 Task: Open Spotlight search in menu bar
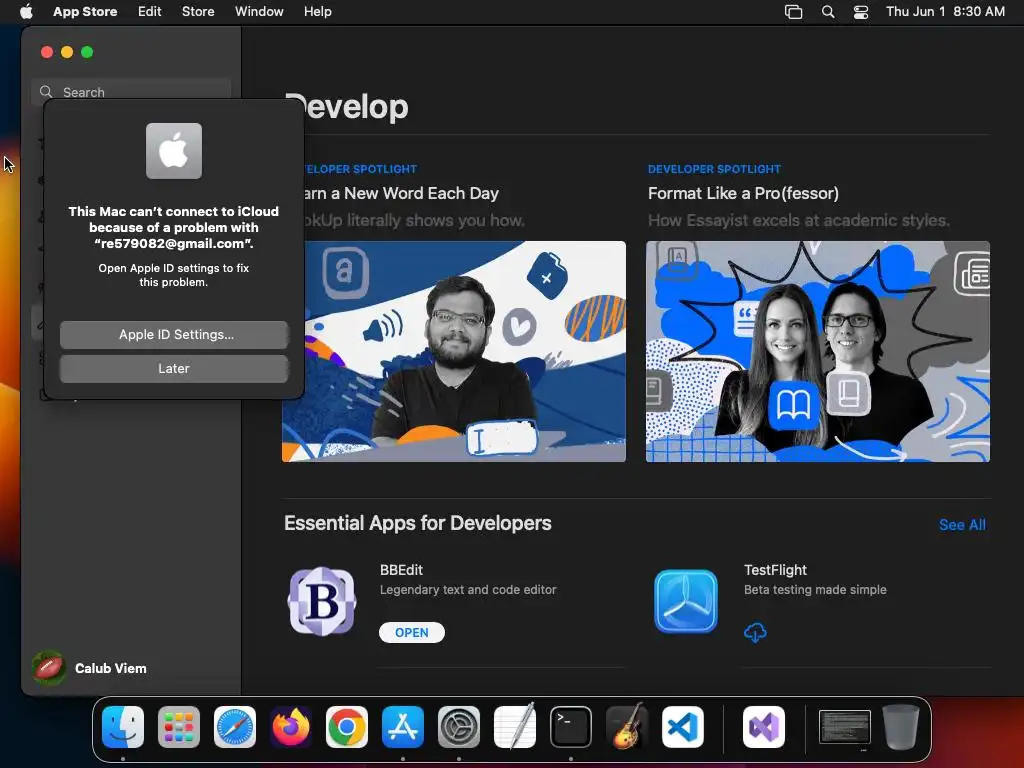click(827, 11)
